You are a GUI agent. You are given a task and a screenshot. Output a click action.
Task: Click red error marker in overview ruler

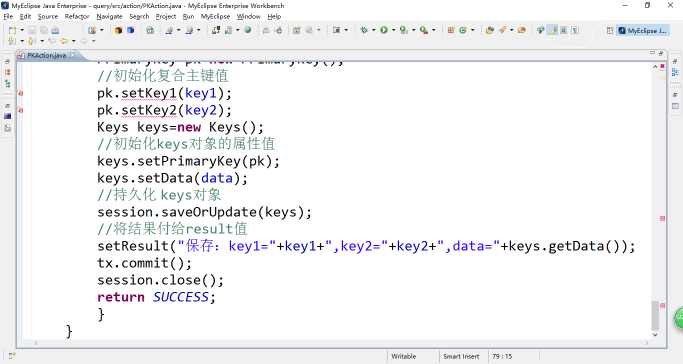click(662, 66)
